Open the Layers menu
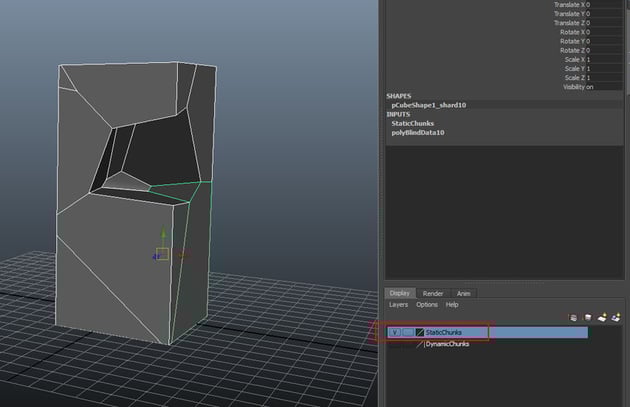The width and height of the screenshot is (630, 407). [398, 305]
